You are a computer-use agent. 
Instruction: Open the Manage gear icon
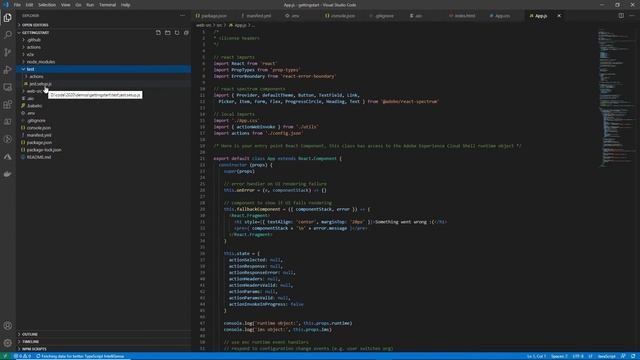click(x=7, y=343)
